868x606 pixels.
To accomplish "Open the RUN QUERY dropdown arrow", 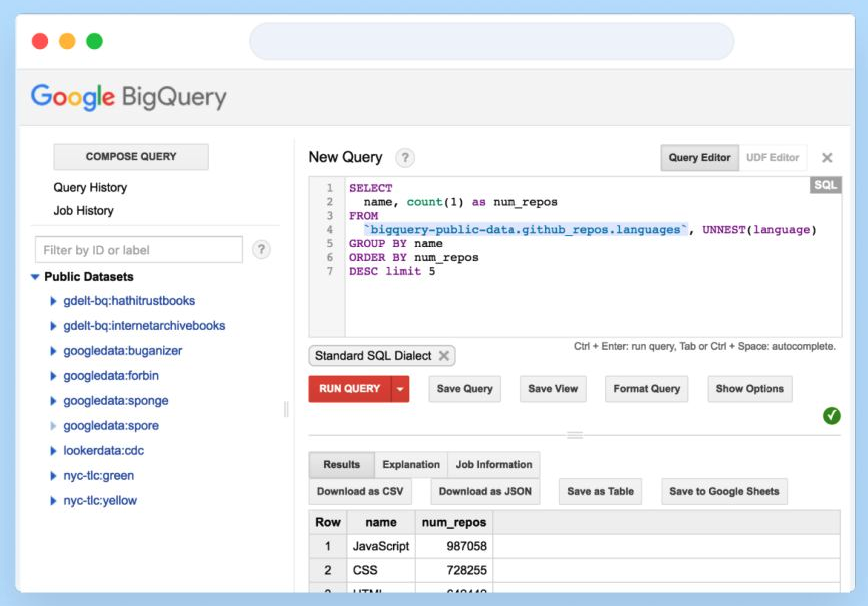I will (400, 389).
